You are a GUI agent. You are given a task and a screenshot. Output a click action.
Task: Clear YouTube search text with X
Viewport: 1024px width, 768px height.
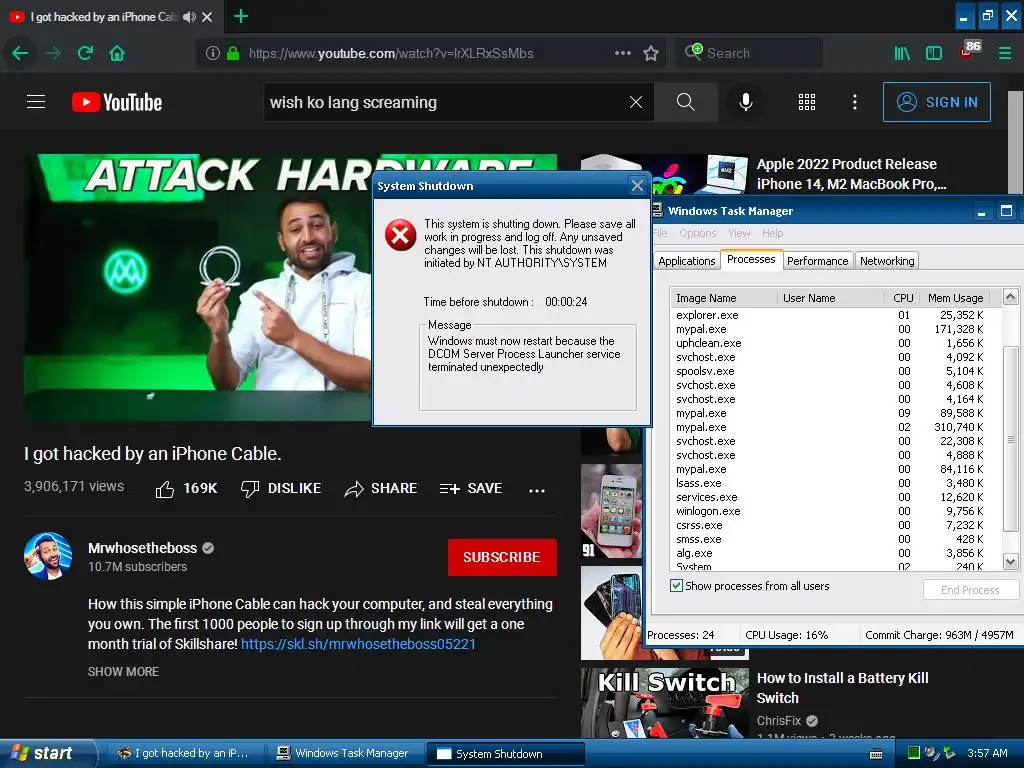click(x=635, y=102)
